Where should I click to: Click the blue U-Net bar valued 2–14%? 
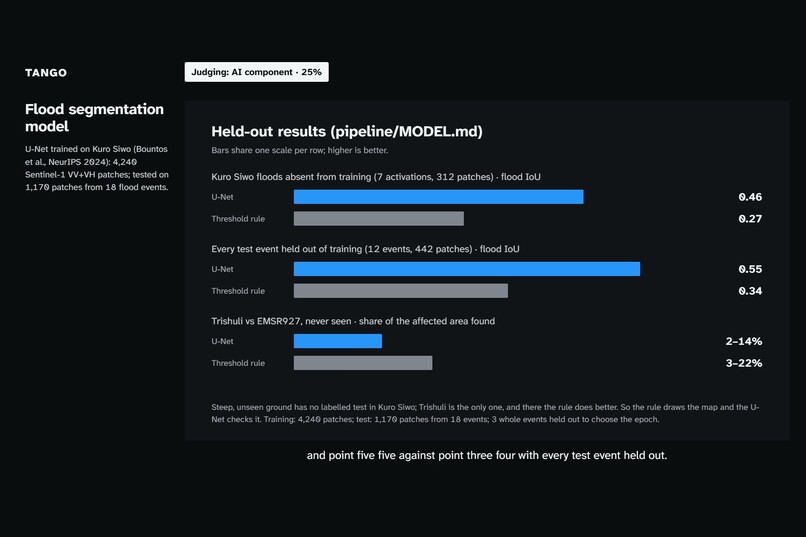338,341
